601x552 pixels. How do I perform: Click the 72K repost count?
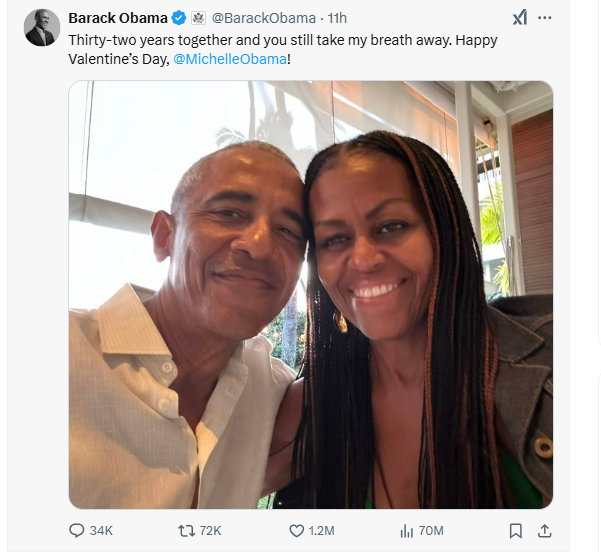(210, 530)
